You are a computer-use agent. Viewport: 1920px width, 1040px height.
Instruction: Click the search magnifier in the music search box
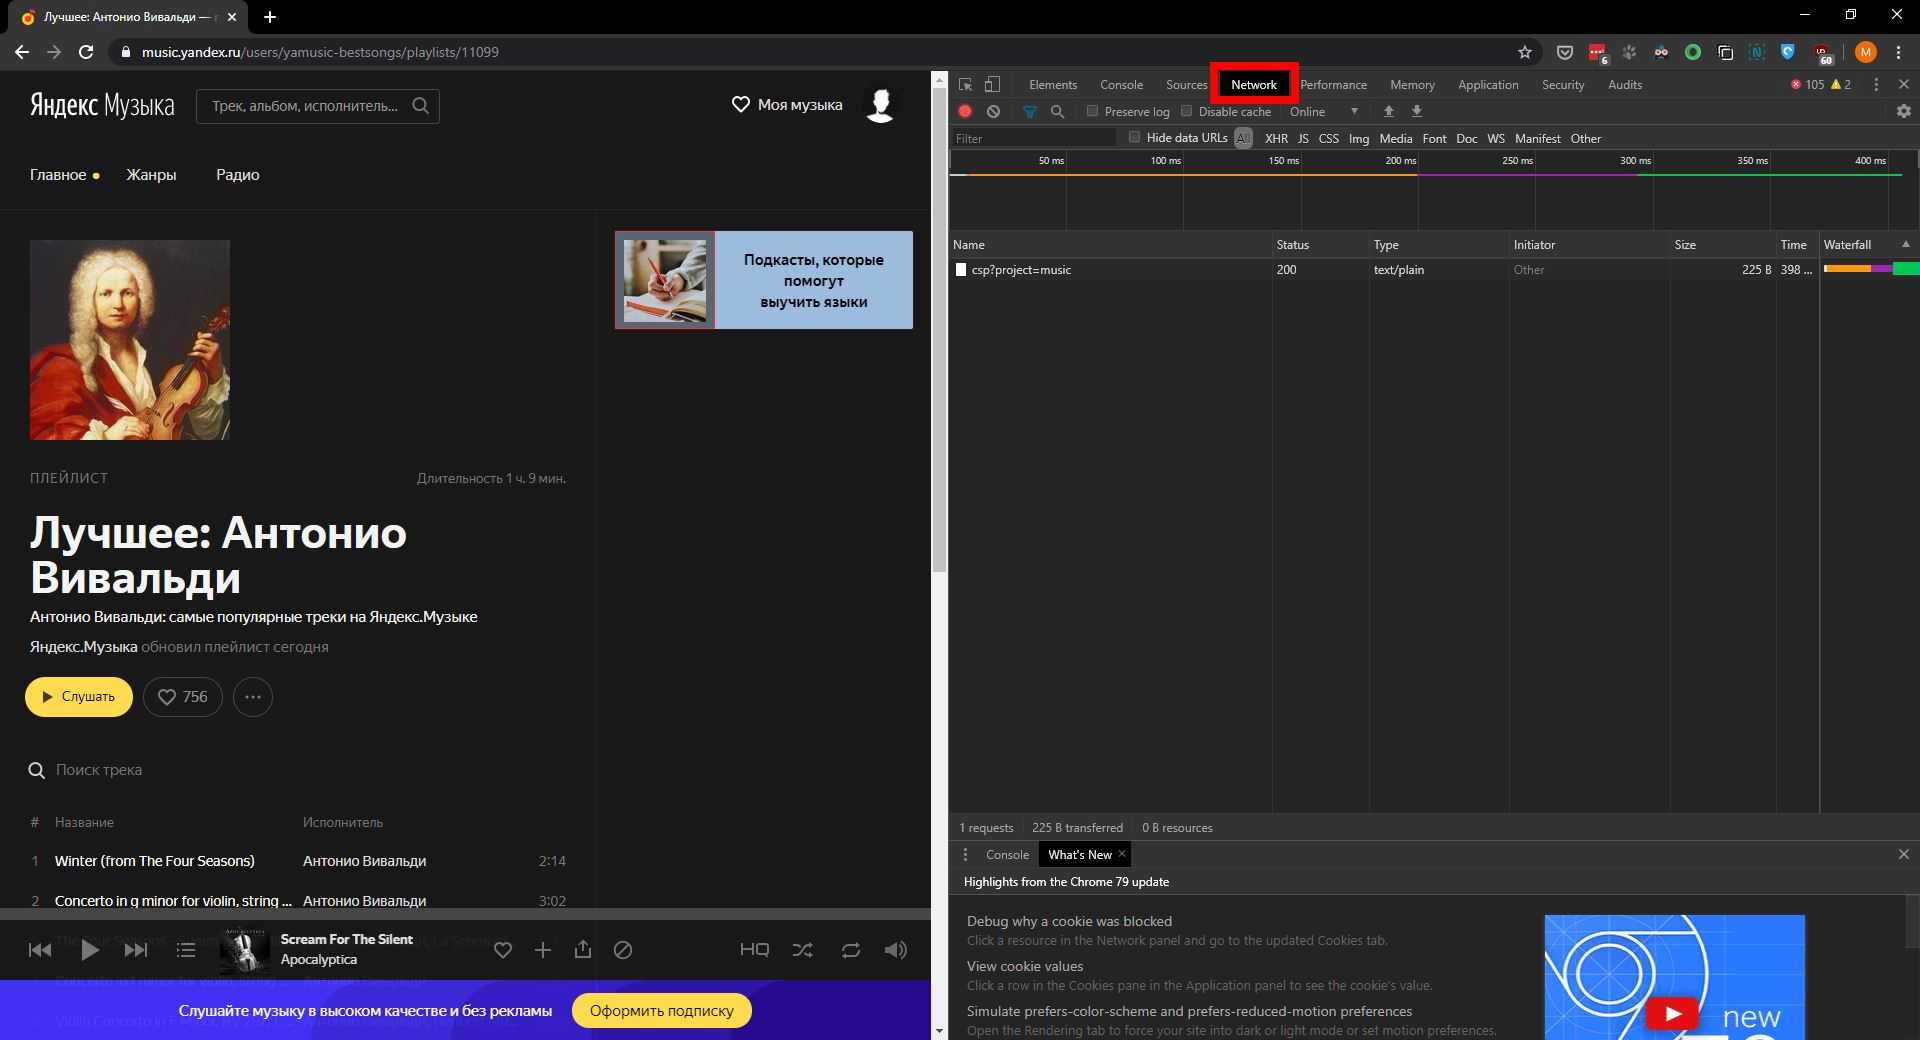tap(421, 105)
